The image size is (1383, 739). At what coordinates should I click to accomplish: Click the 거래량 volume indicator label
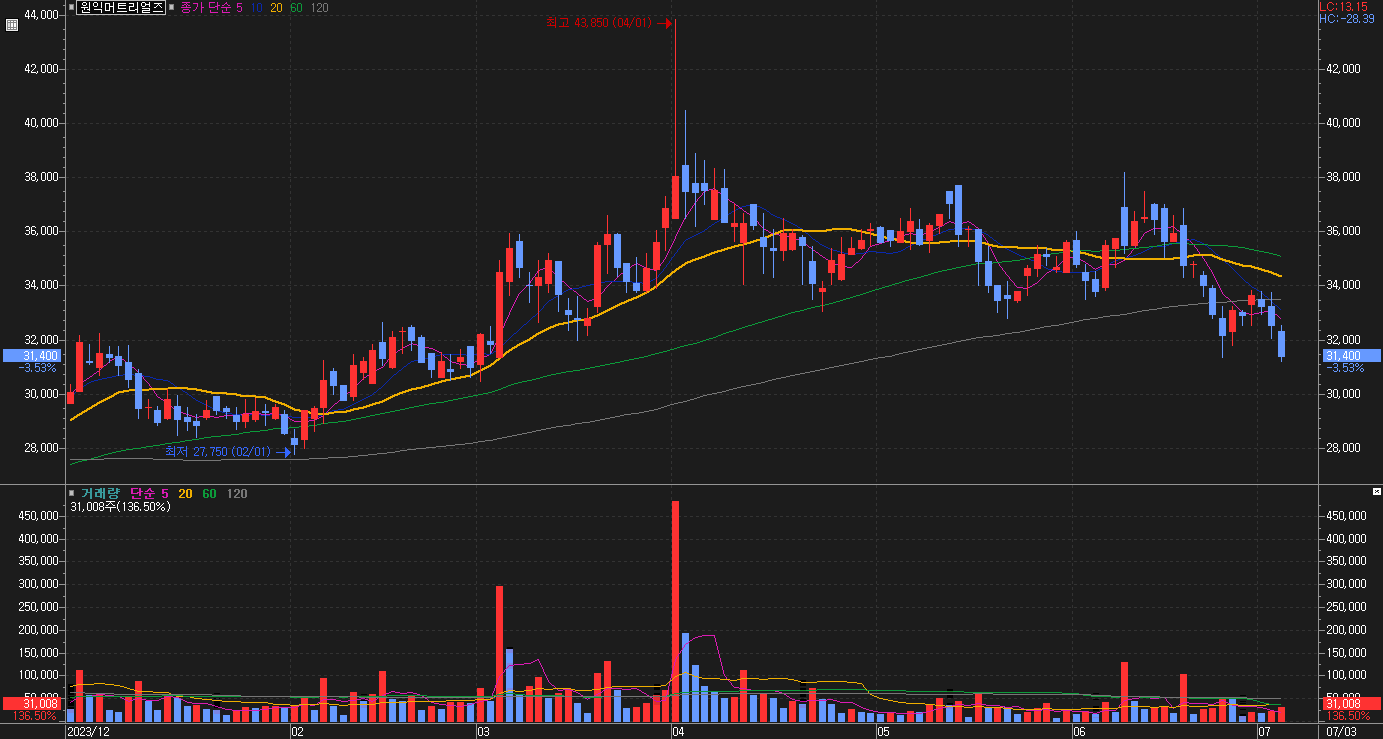[x=100, y=493]
